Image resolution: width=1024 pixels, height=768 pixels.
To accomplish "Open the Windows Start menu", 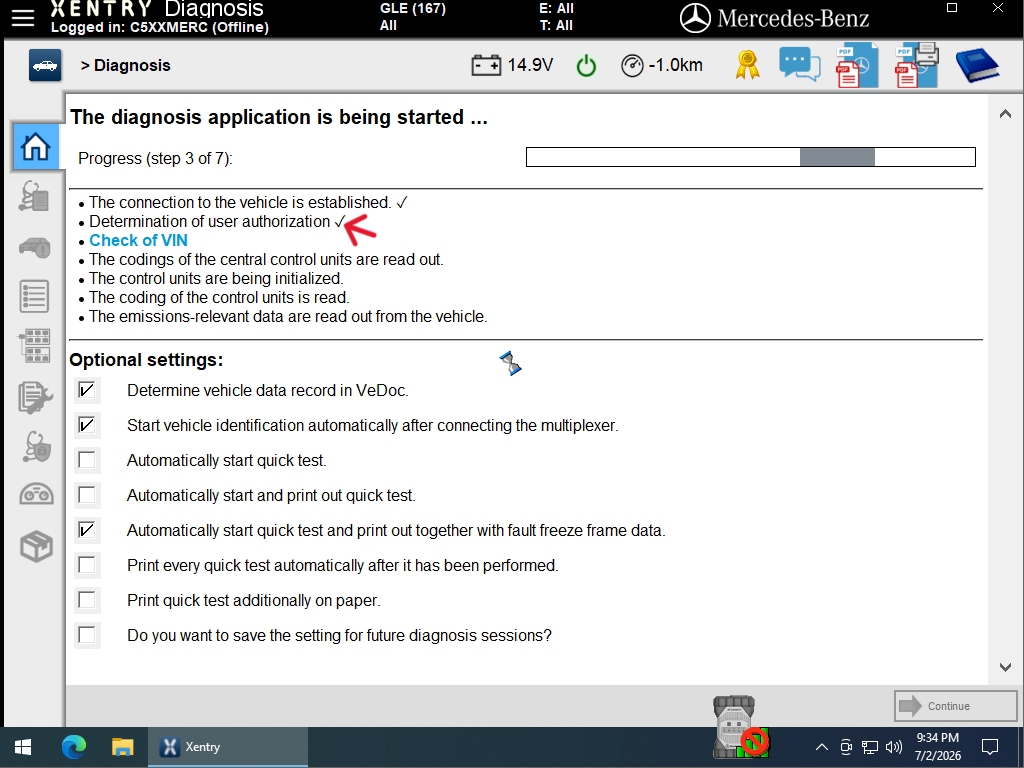I will 23,747.
